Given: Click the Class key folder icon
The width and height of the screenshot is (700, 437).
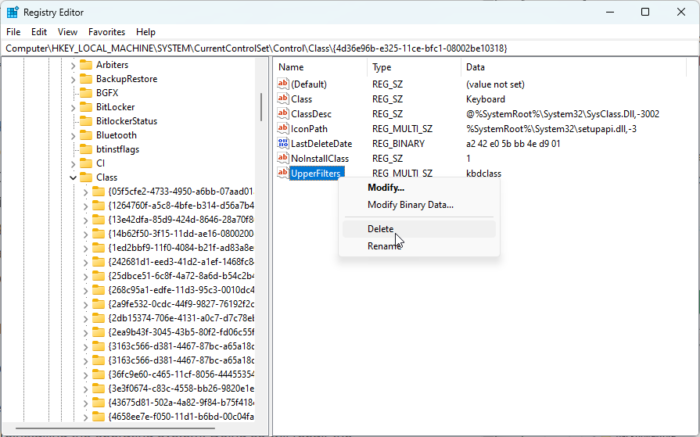Looking at the screenshot, I should coord(86,177).
